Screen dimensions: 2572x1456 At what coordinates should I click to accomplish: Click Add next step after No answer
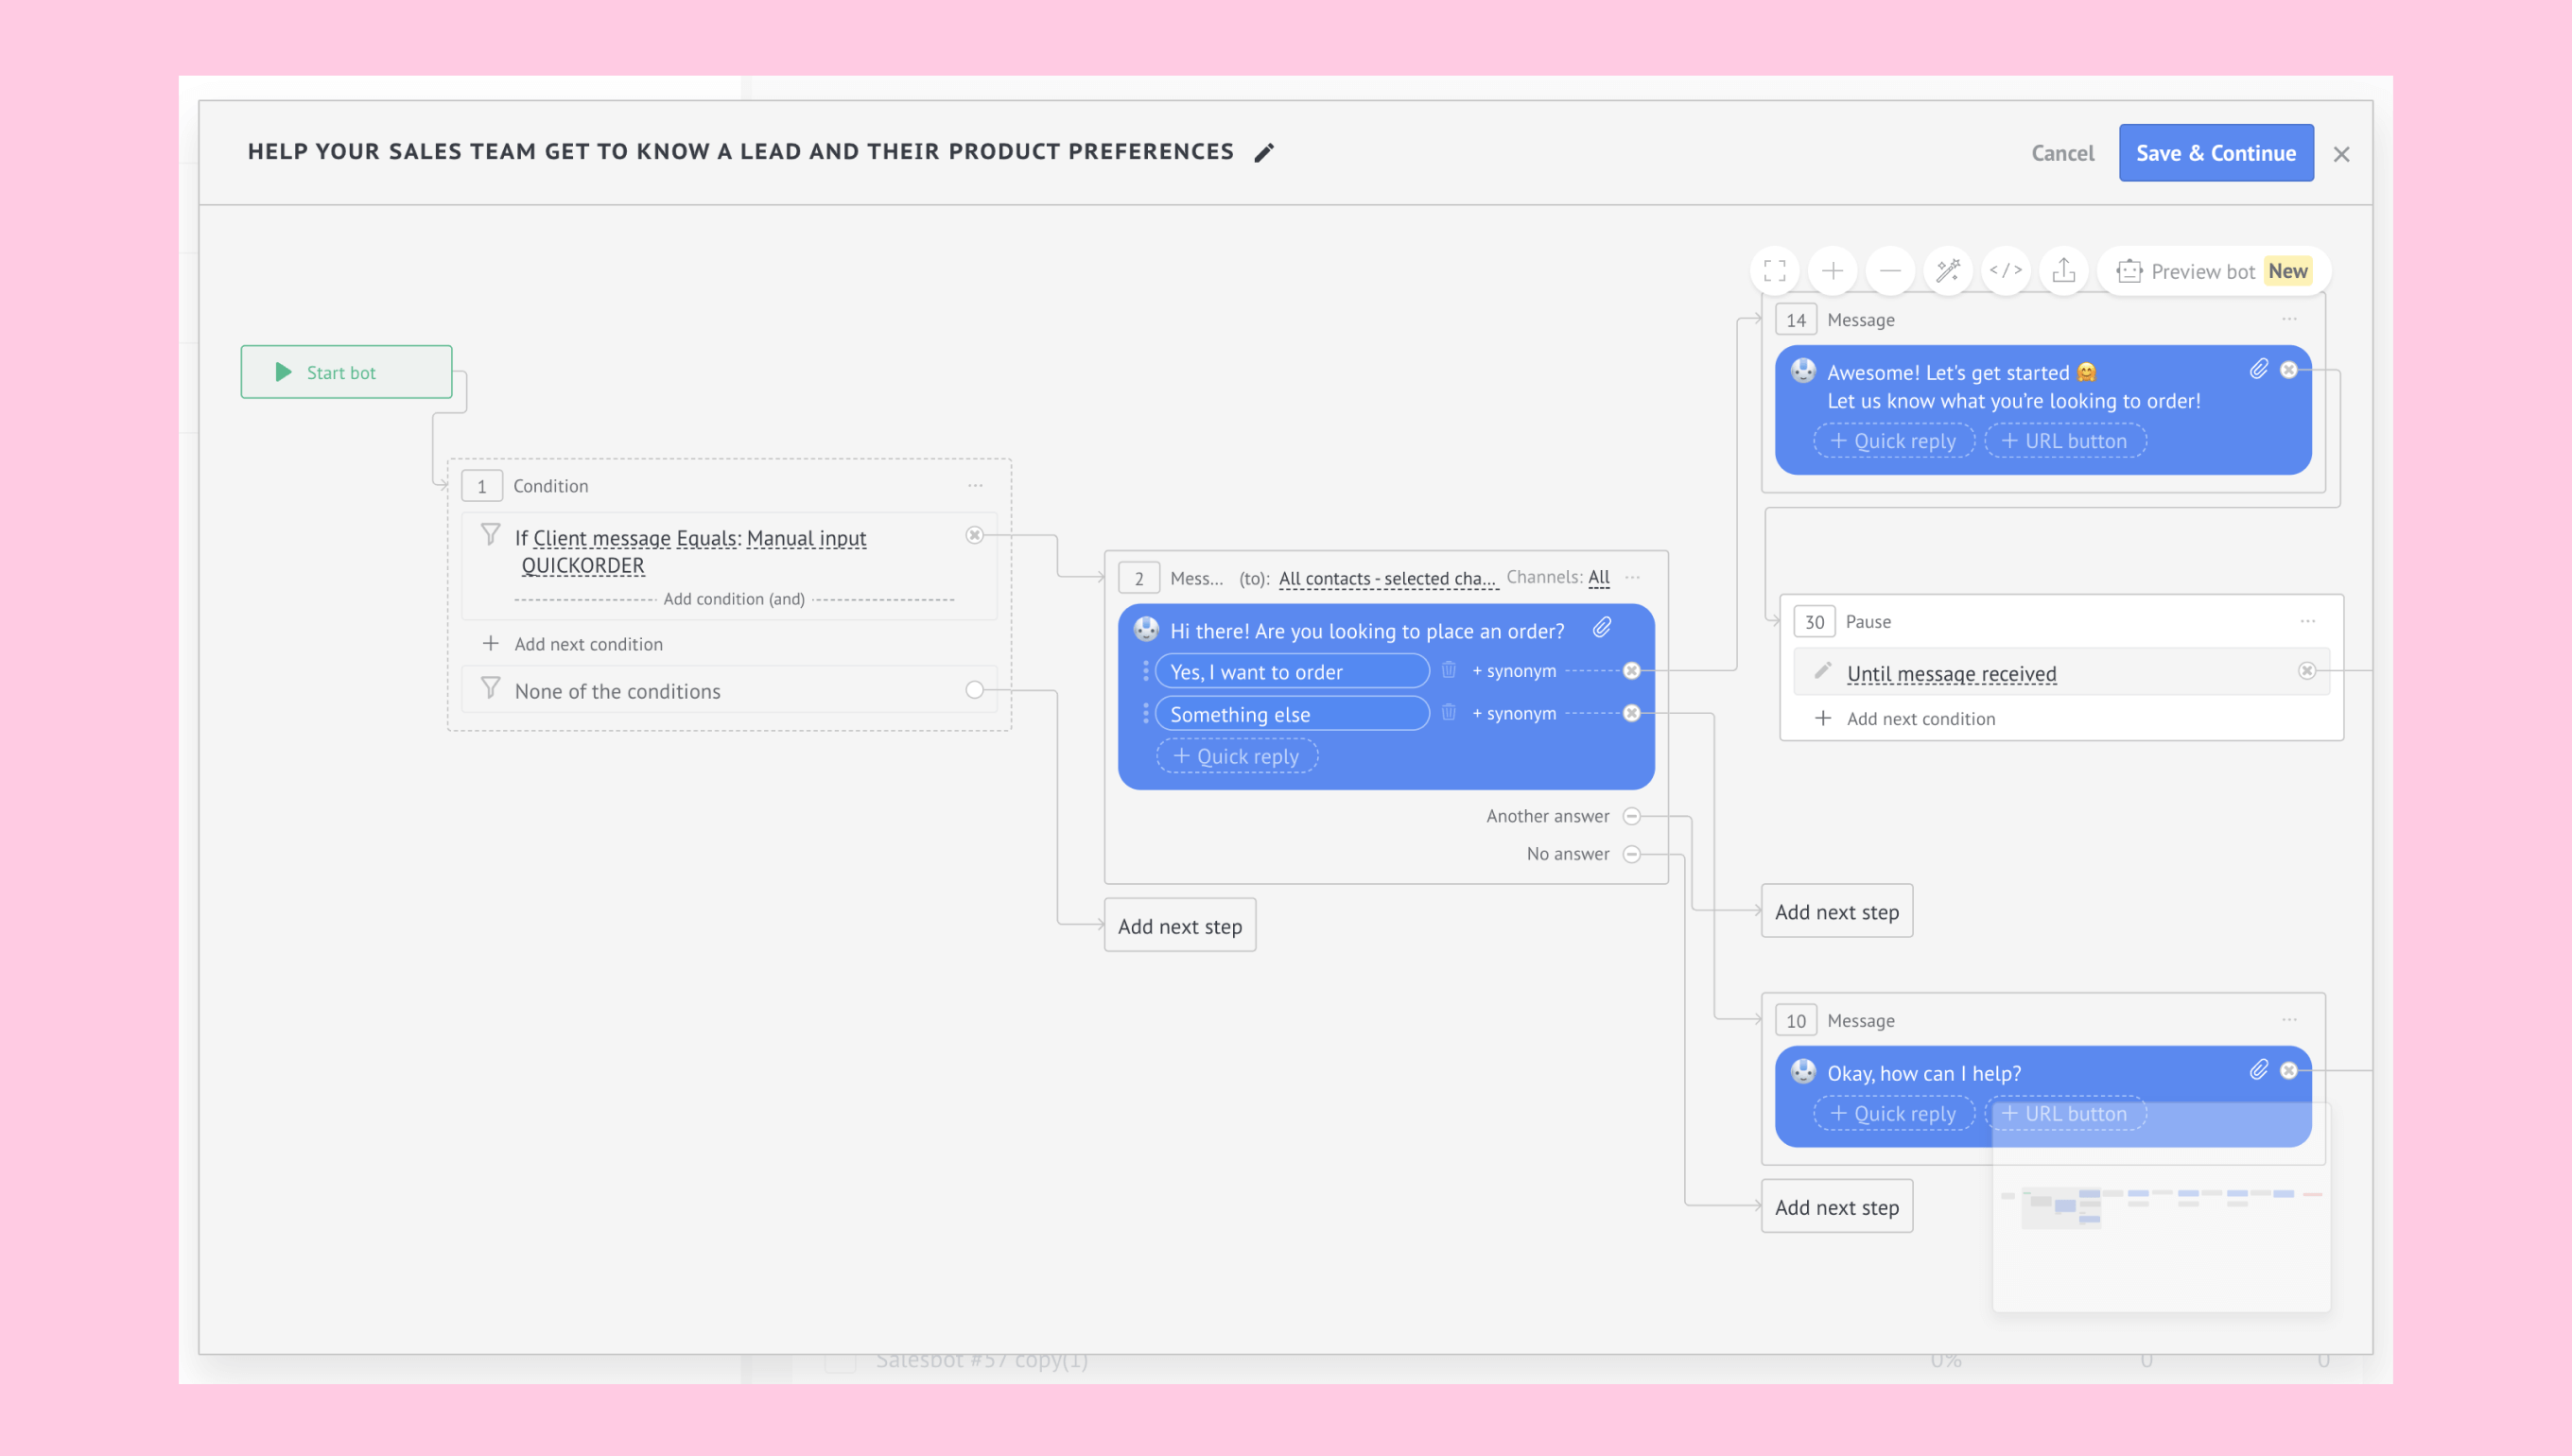pos(1837,1206)
